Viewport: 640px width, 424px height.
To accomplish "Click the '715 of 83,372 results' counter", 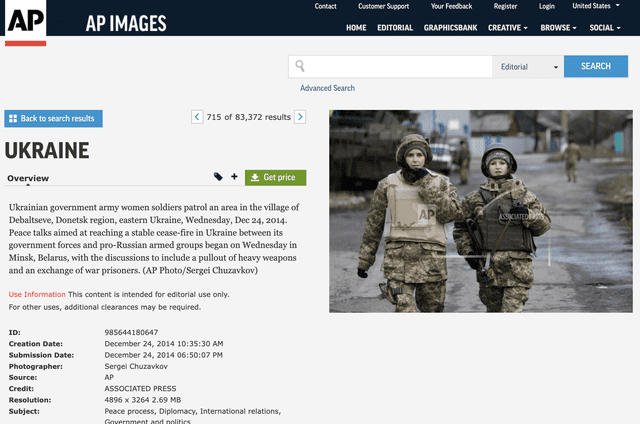I will [x=249, y=117].
